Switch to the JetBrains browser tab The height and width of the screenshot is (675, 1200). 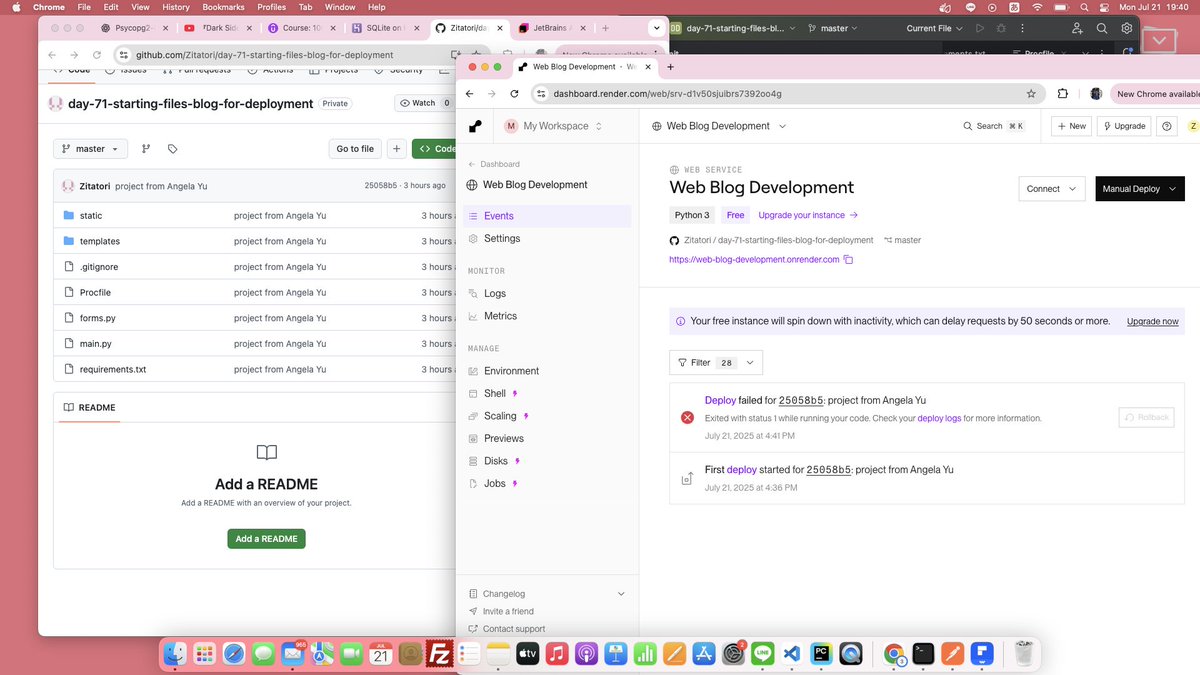click(552, 29)
